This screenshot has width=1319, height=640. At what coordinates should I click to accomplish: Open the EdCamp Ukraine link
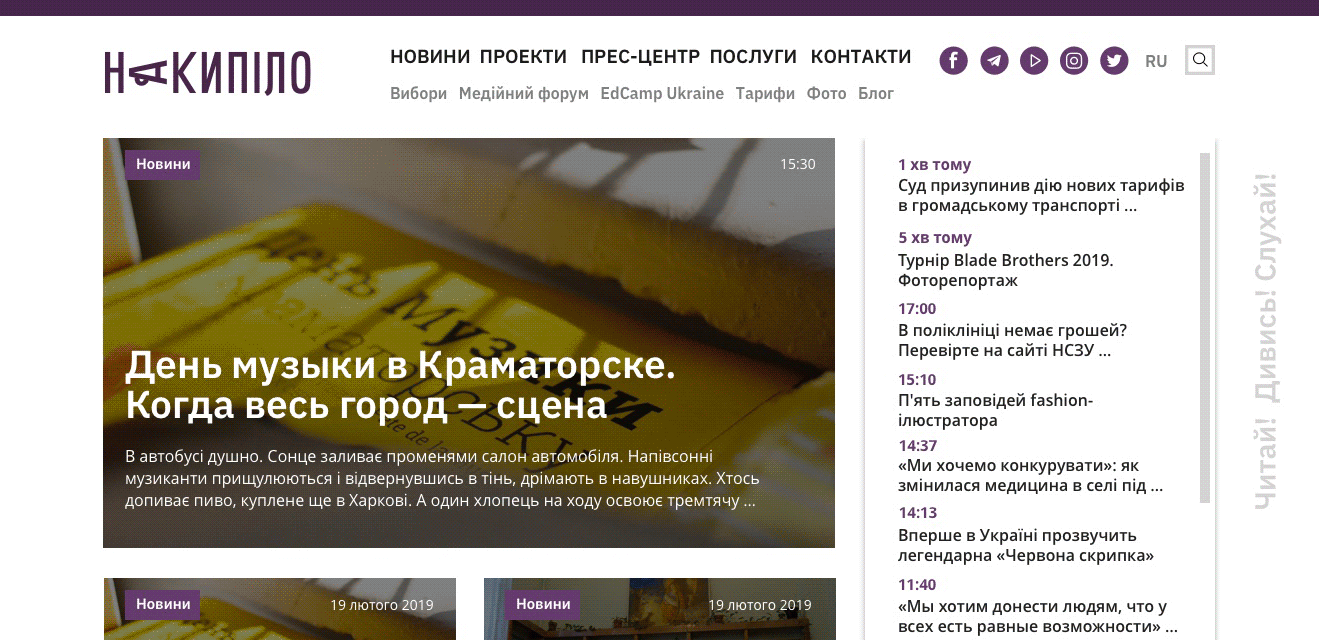pyautogui.click(x=662, y=94)
